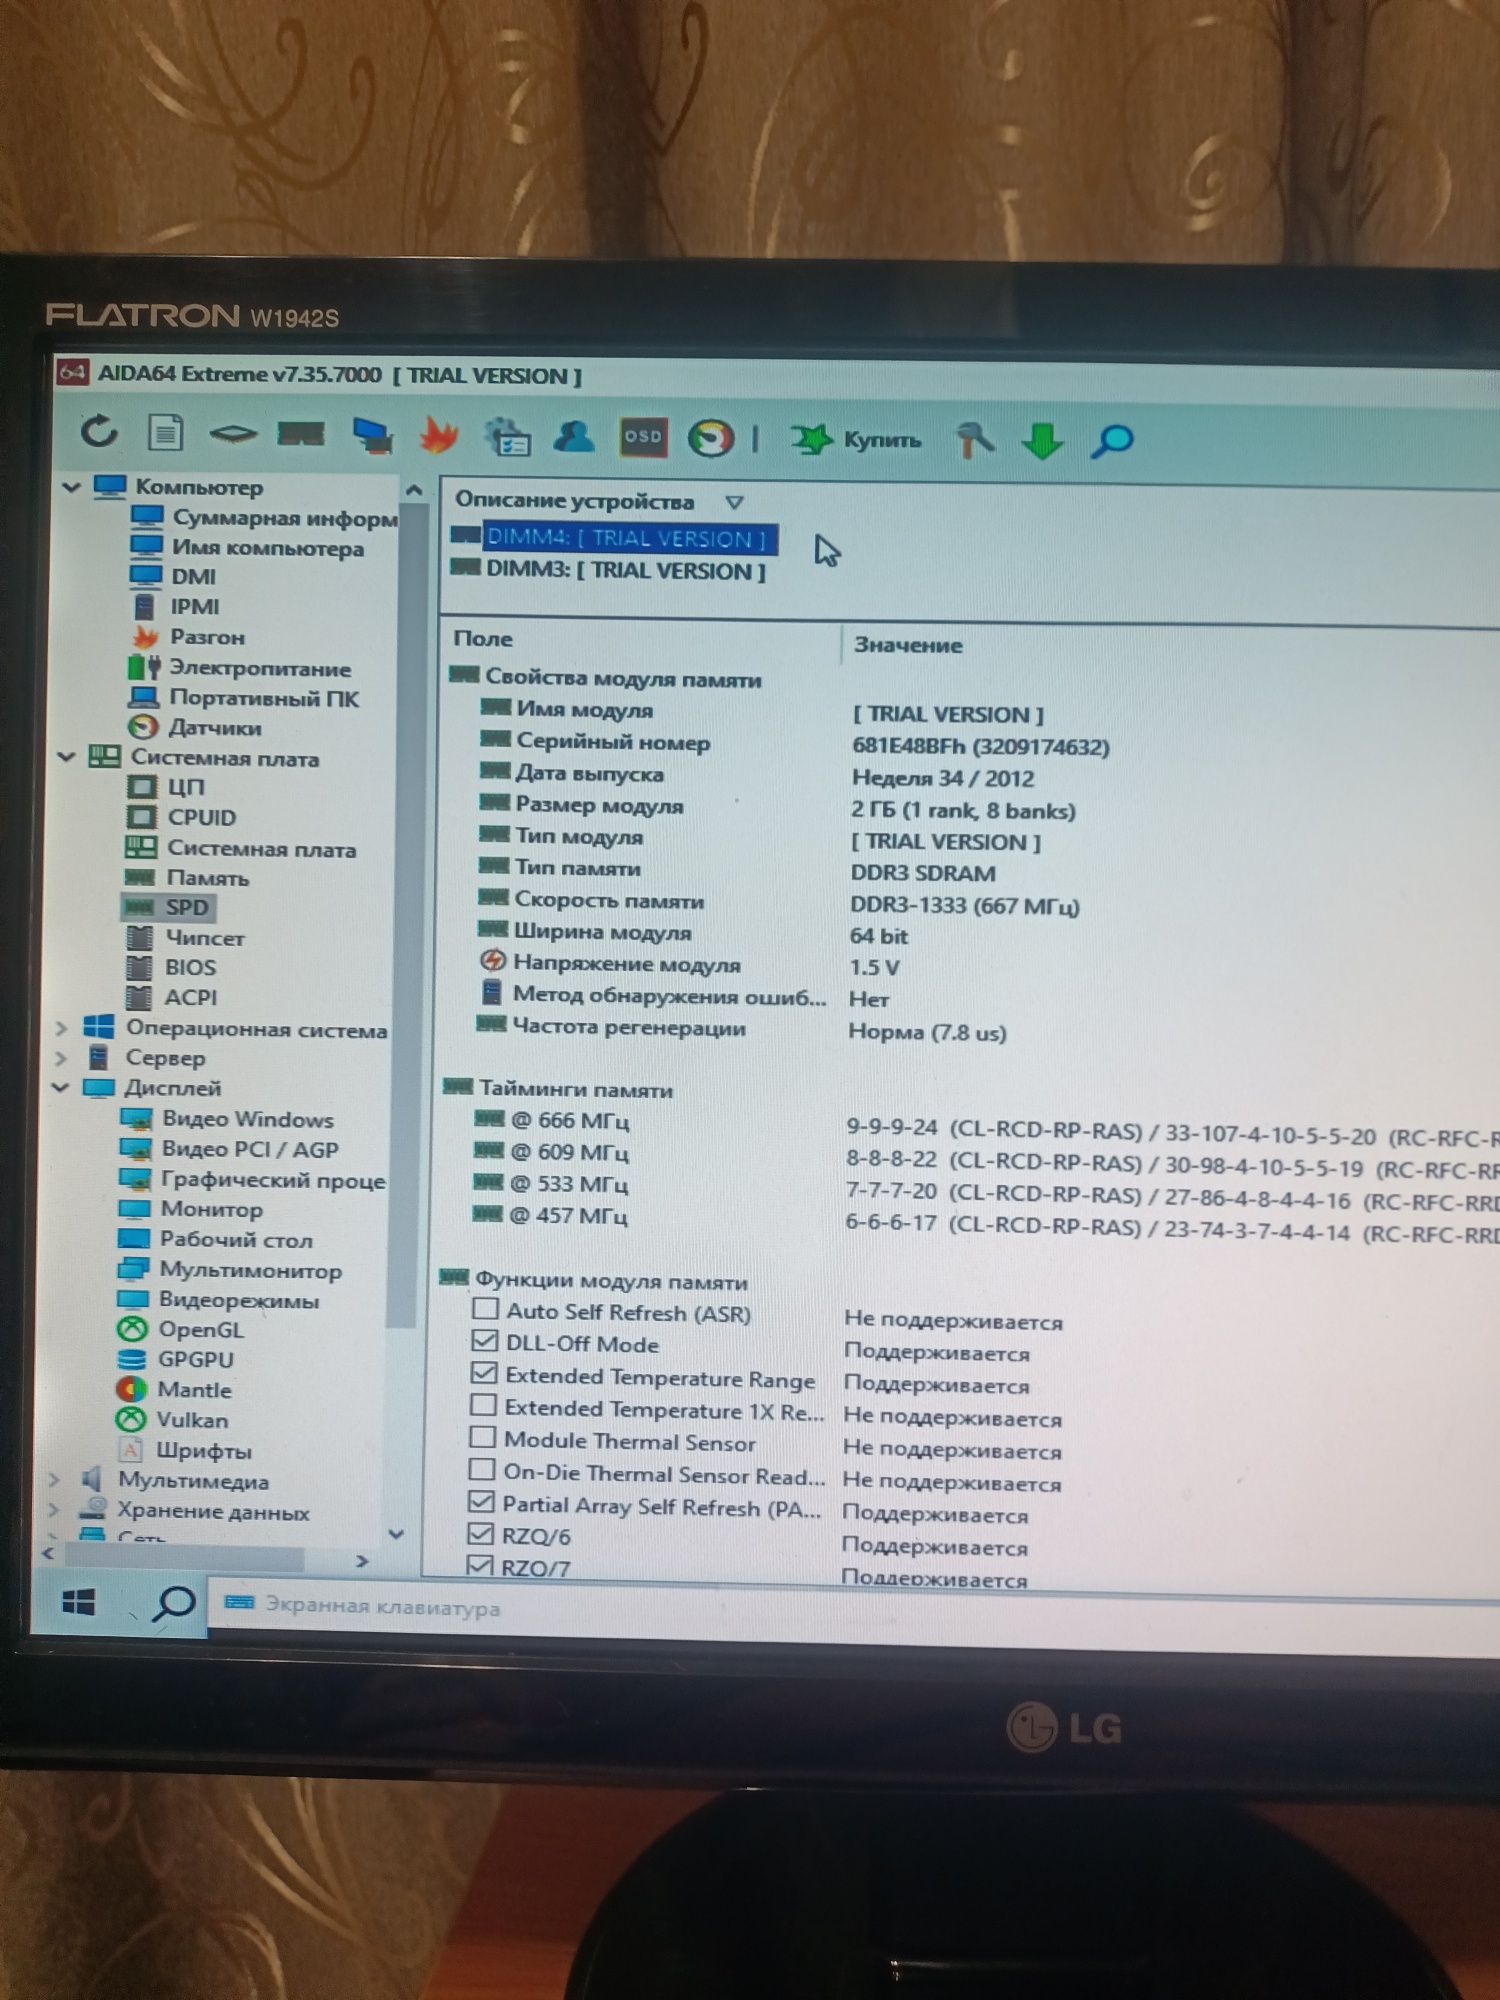
Task: Select Видео Windows tree item
Action: [226, 1119]
